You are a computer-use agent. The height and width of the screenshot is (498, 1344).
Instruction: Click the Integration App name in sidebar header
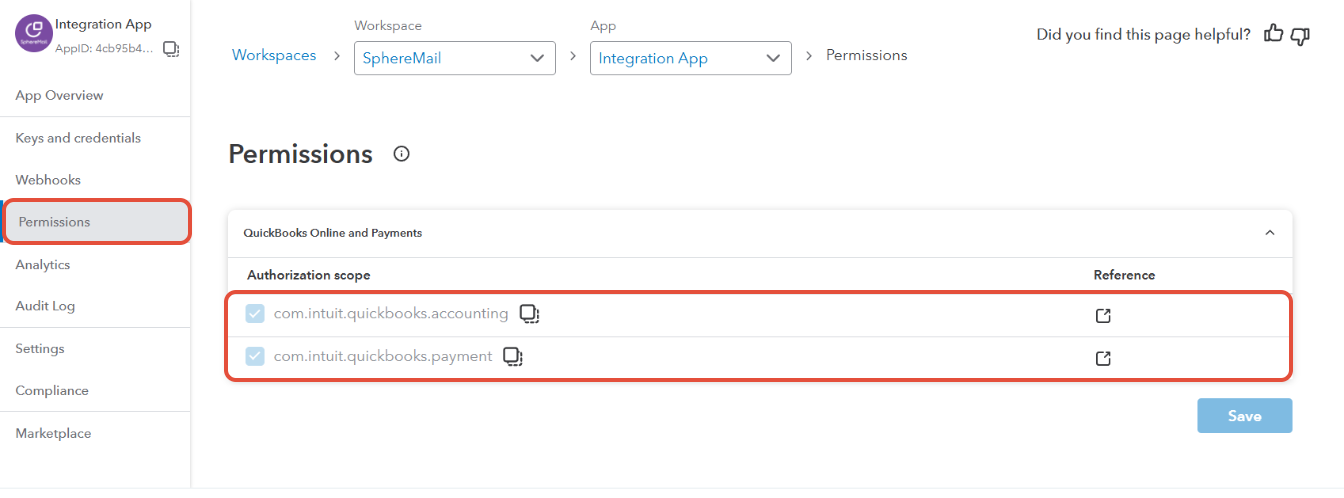coord(103,24)
